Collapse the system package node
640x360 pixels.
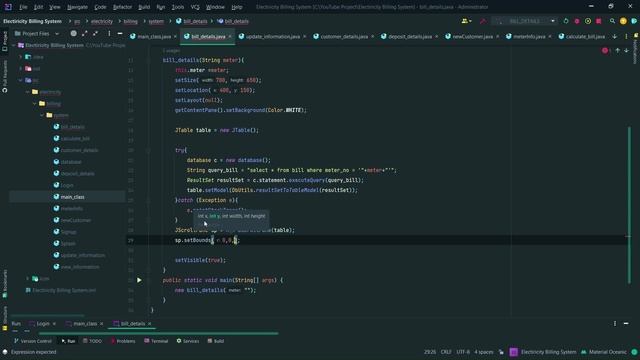pos(42,116)
